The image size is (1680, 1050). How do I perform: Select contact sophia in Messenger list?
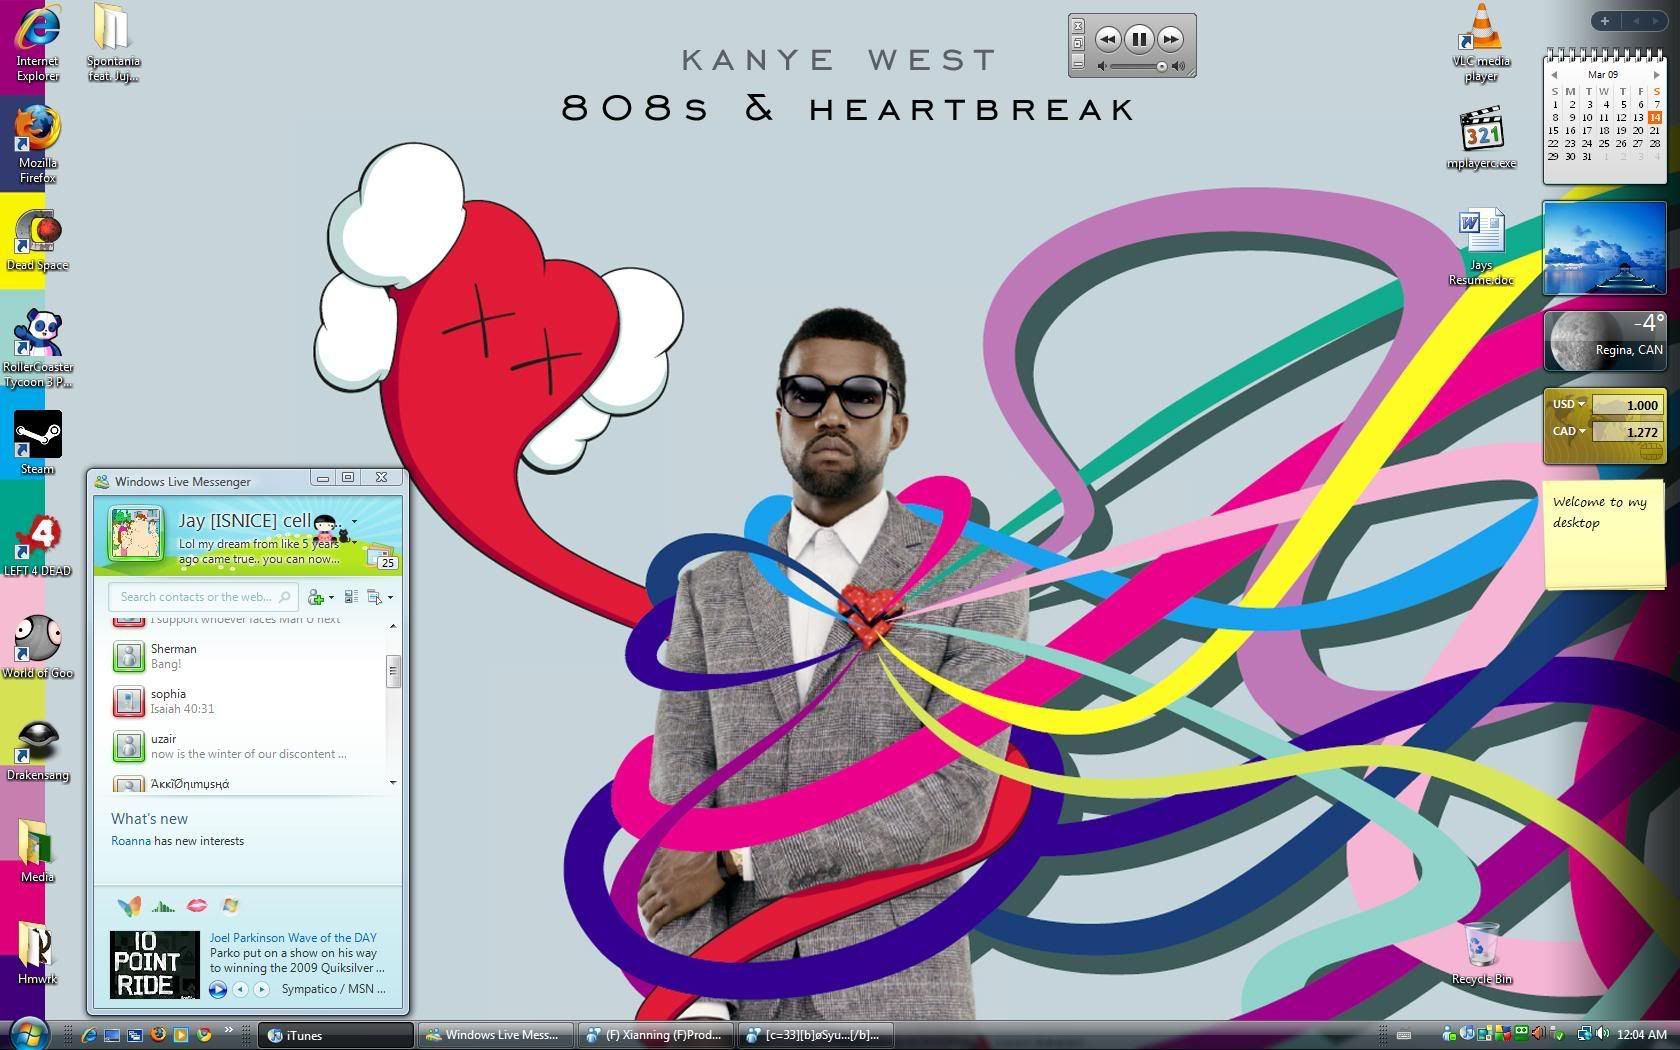pyautogui.click(x=247, y=701)
